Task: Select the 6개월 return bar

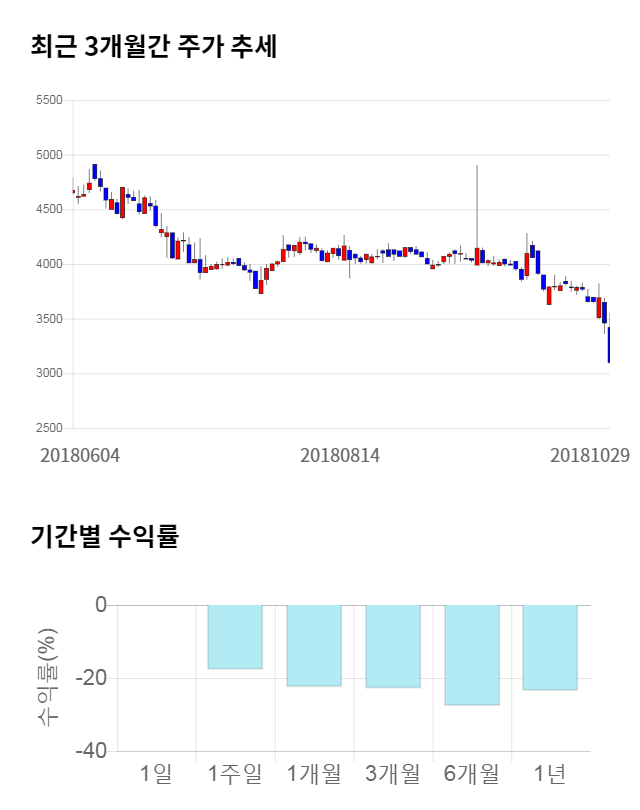Action: [472, 655]
